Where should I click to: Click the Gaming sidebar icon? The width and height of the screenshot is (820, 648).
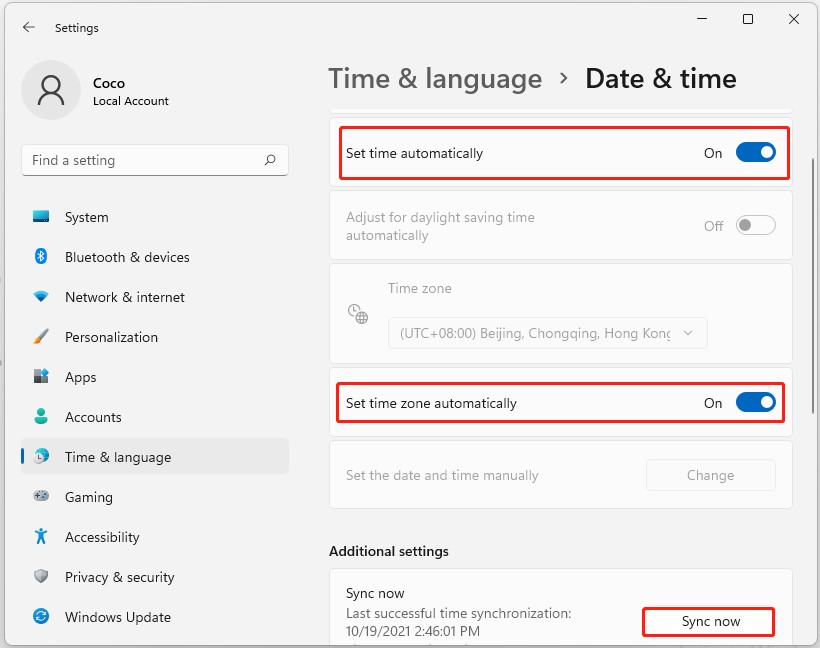click(40, 497)
